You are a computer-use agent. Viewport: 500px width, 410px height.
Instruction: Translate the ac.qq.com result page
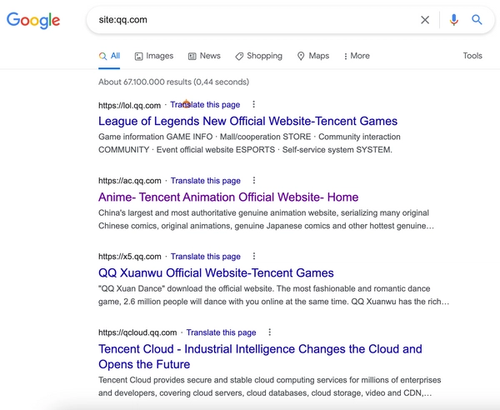206,181
